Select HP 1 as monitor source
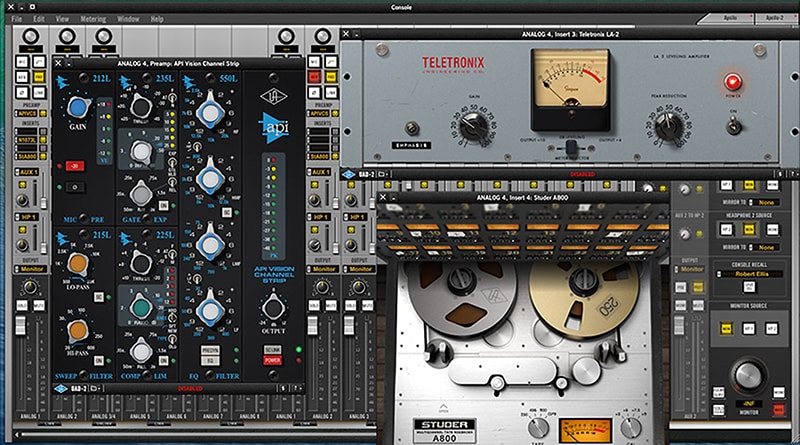 (x=748, y=328)
